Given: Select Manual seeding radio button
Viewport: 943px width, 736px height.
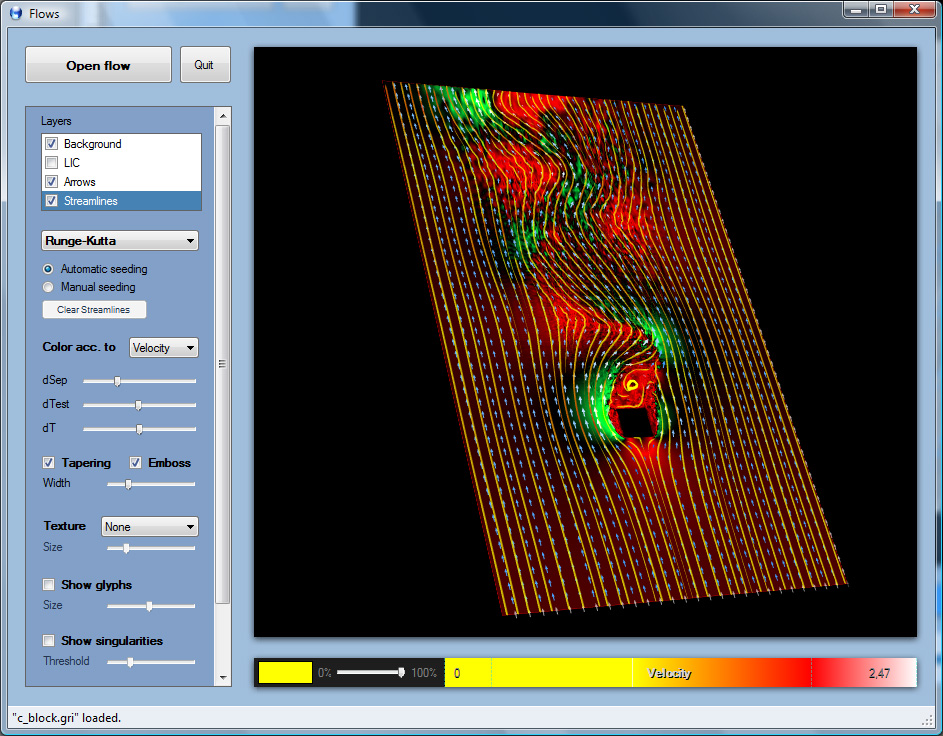Looking at the screenshot, I should 48,288.
